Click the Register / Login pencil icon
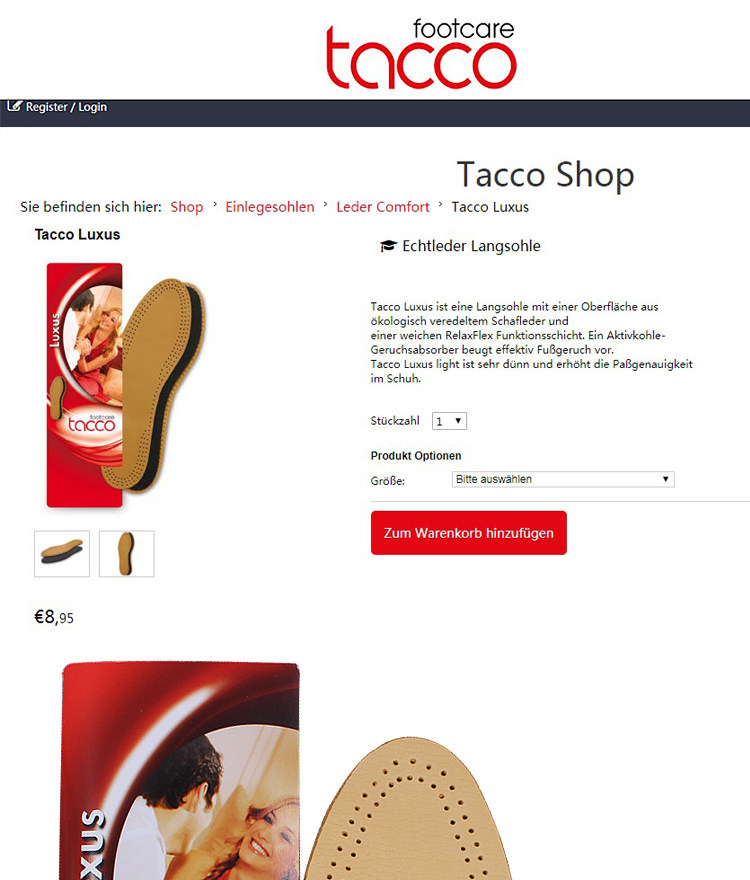 pos(15,106)
